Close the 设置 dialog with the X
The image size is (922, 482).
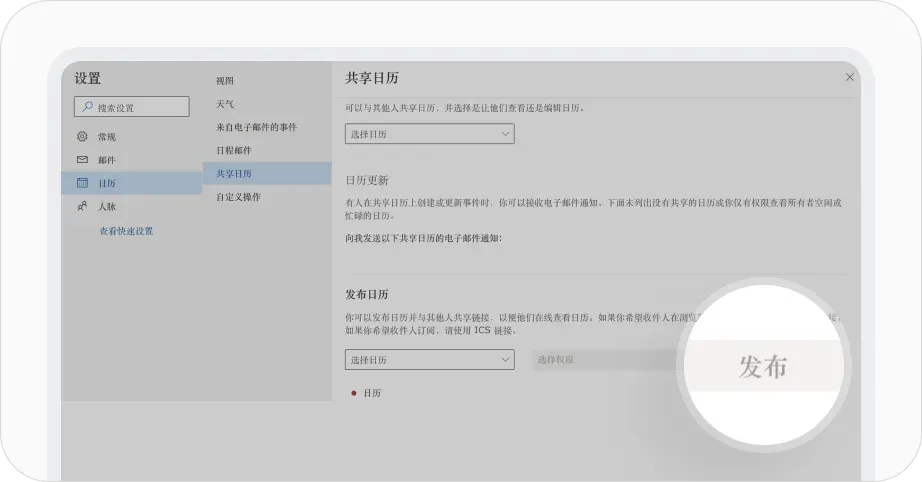850,77
